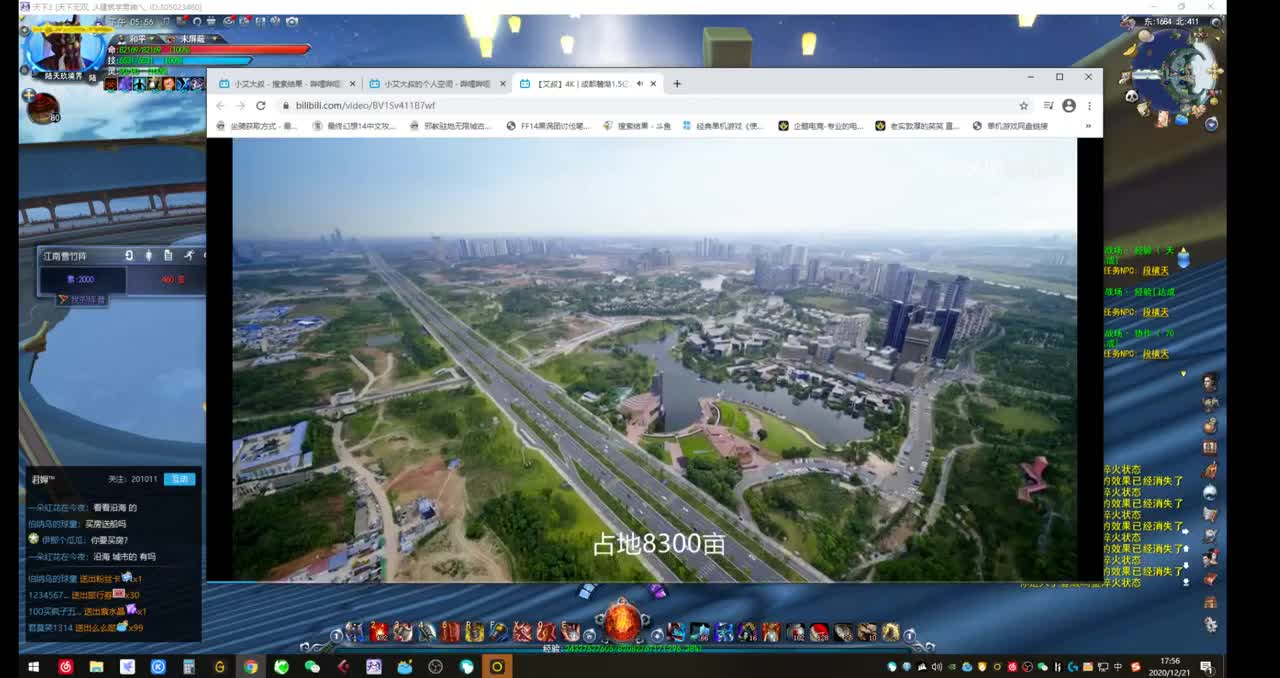Reload the bilibili page in Chrome
Screen dimensions: 1280x678
[x=261, y=105]
